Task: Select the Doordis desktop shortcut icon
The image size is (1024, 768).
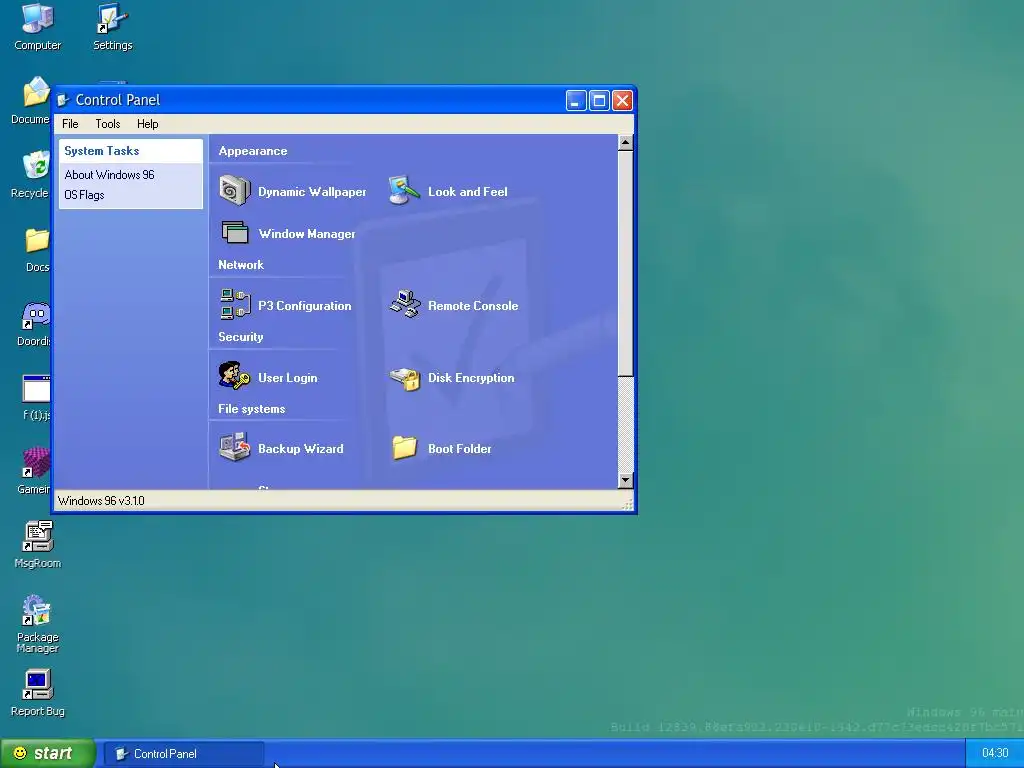Action: click(36, 315)
